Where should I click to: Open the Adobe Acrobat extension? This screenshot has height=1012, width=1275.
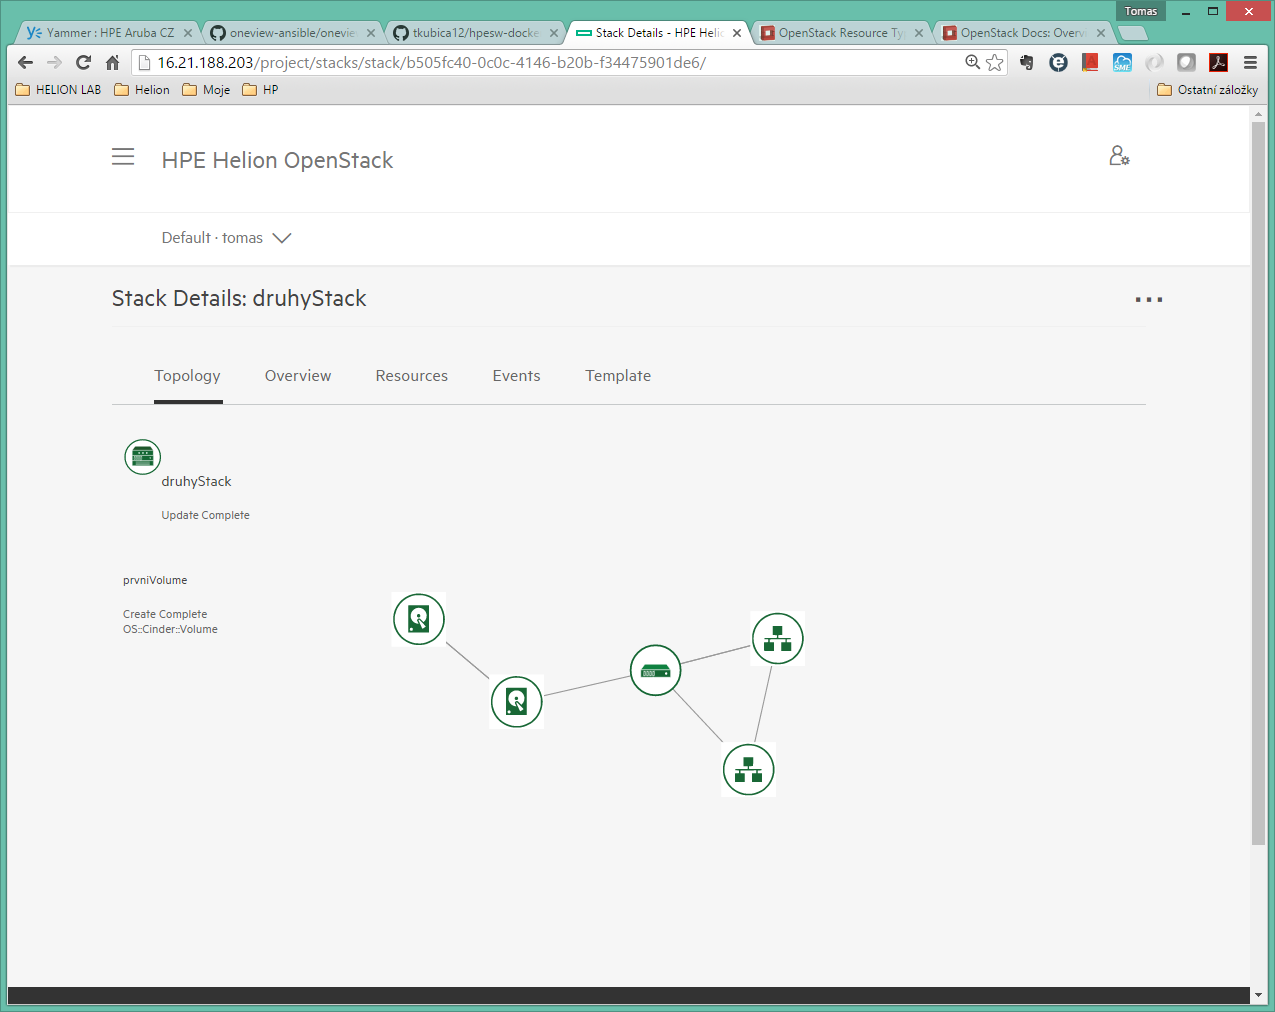coord(1218,62)
